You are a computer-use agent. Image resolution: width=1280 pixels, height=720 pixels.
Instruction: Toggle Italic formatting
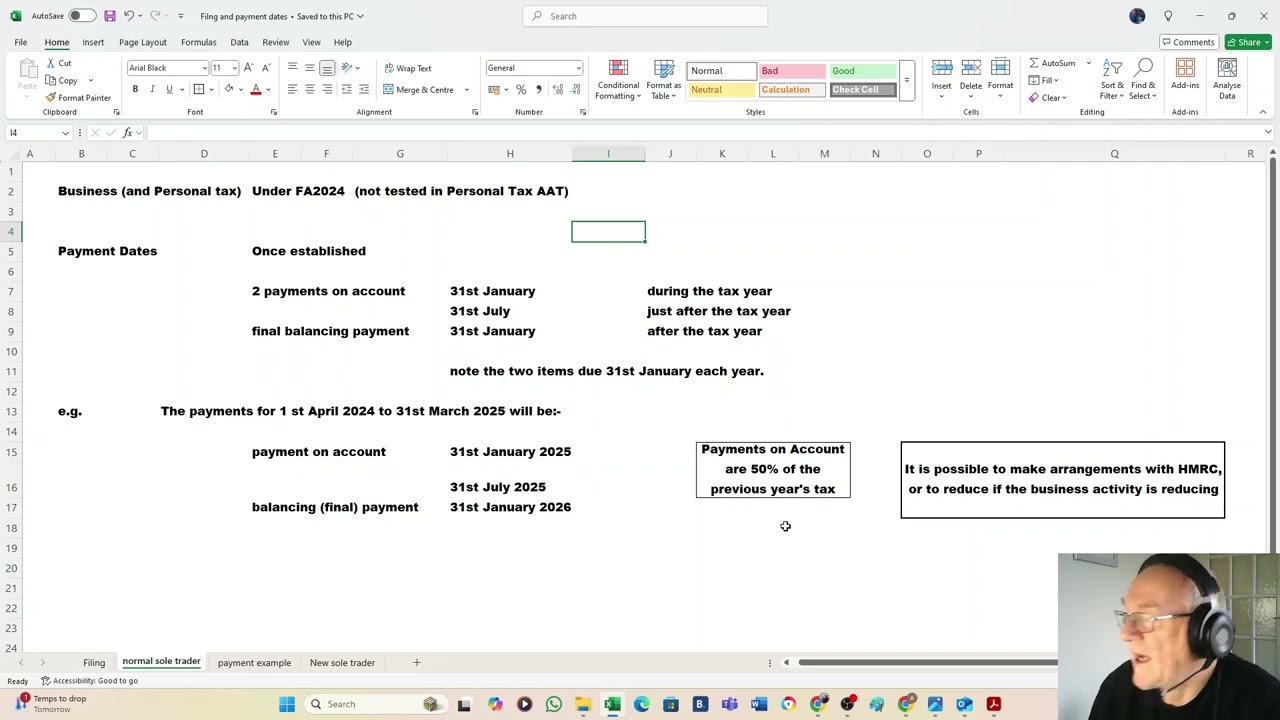click(x=152, y=90)
